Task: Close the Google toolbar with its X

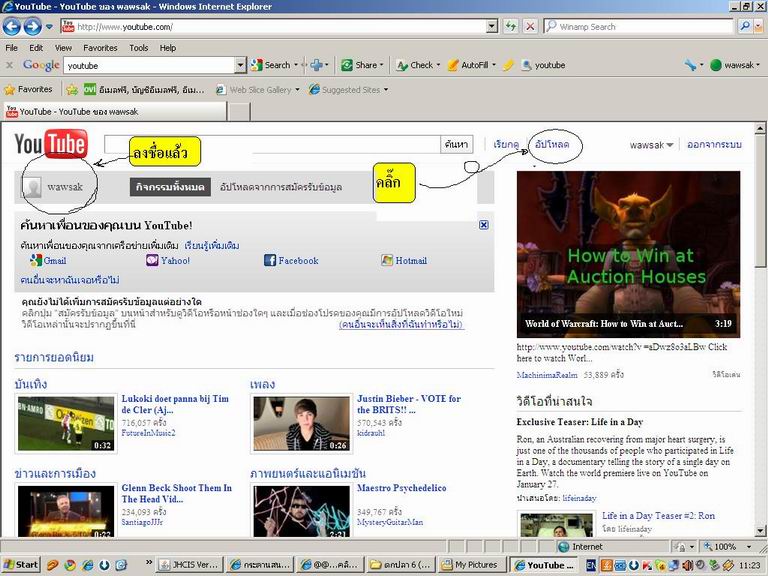Action: [x=9, y=65]
